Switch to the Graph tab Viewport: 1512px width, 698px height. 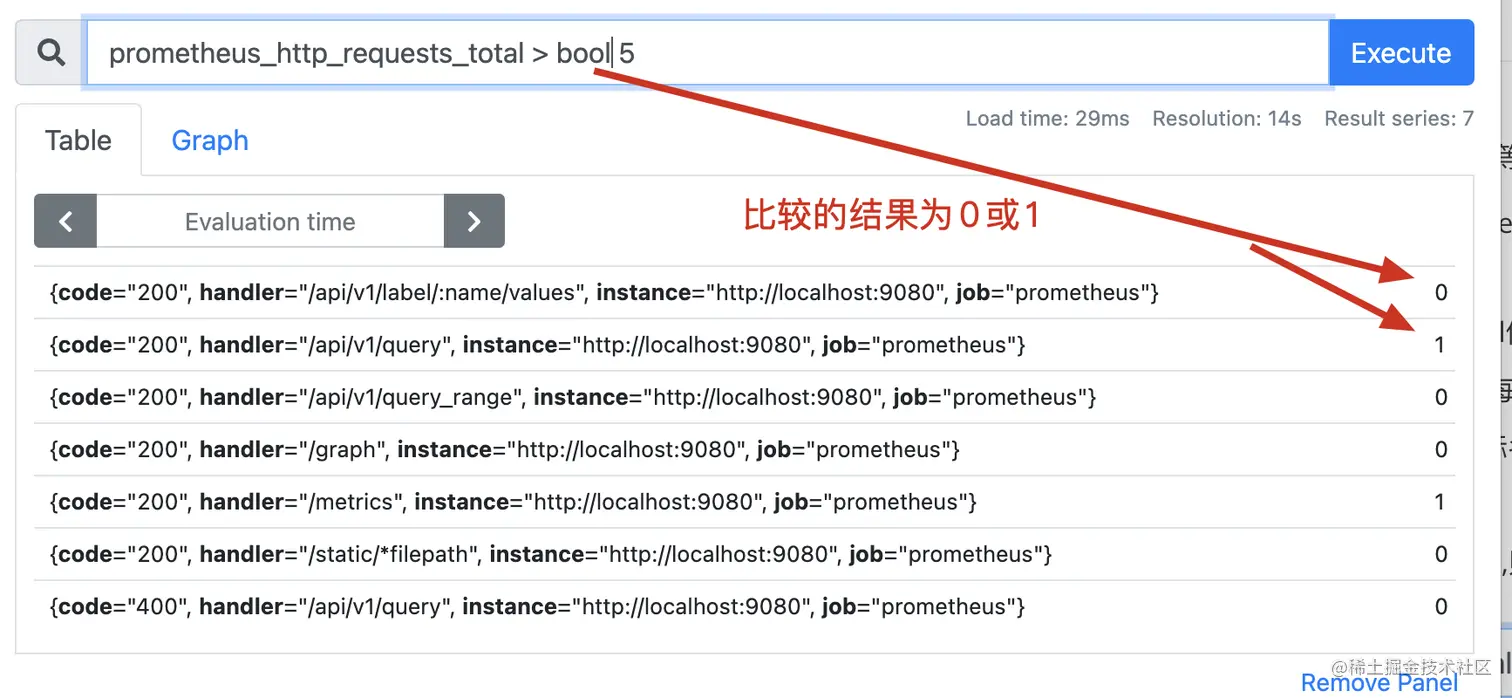tap(209, 140)
